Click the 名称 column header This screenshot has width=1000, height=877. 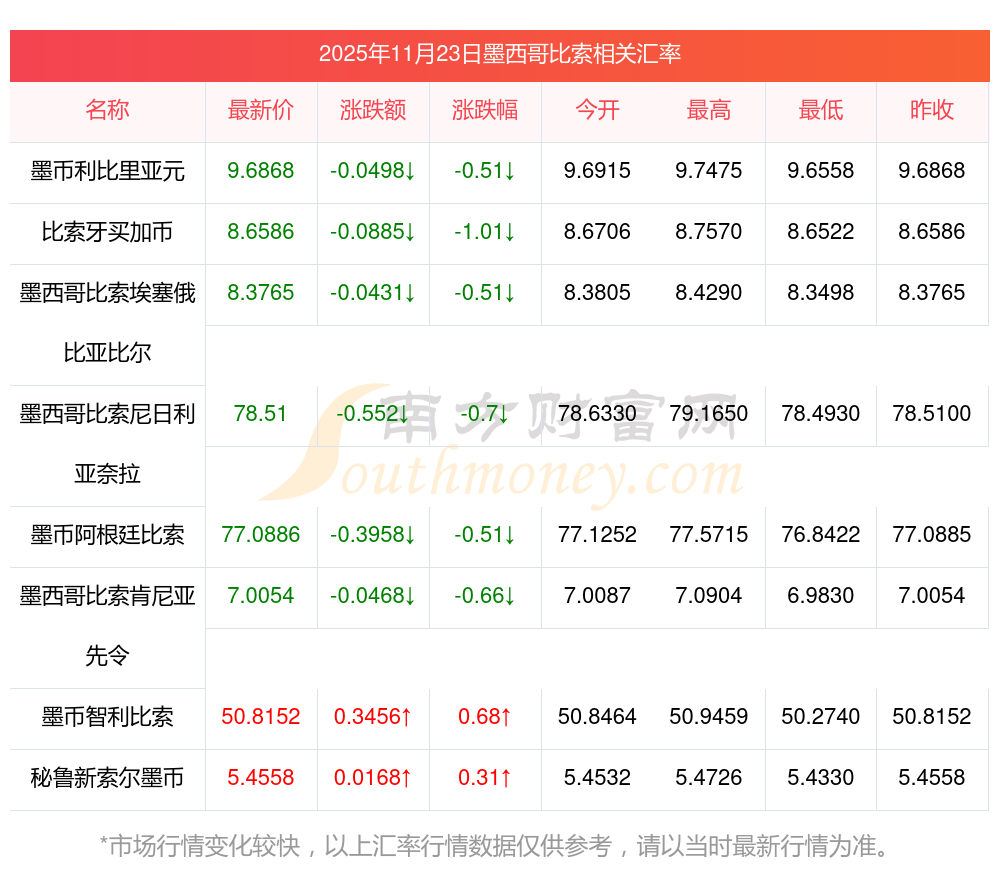(107, 110)
